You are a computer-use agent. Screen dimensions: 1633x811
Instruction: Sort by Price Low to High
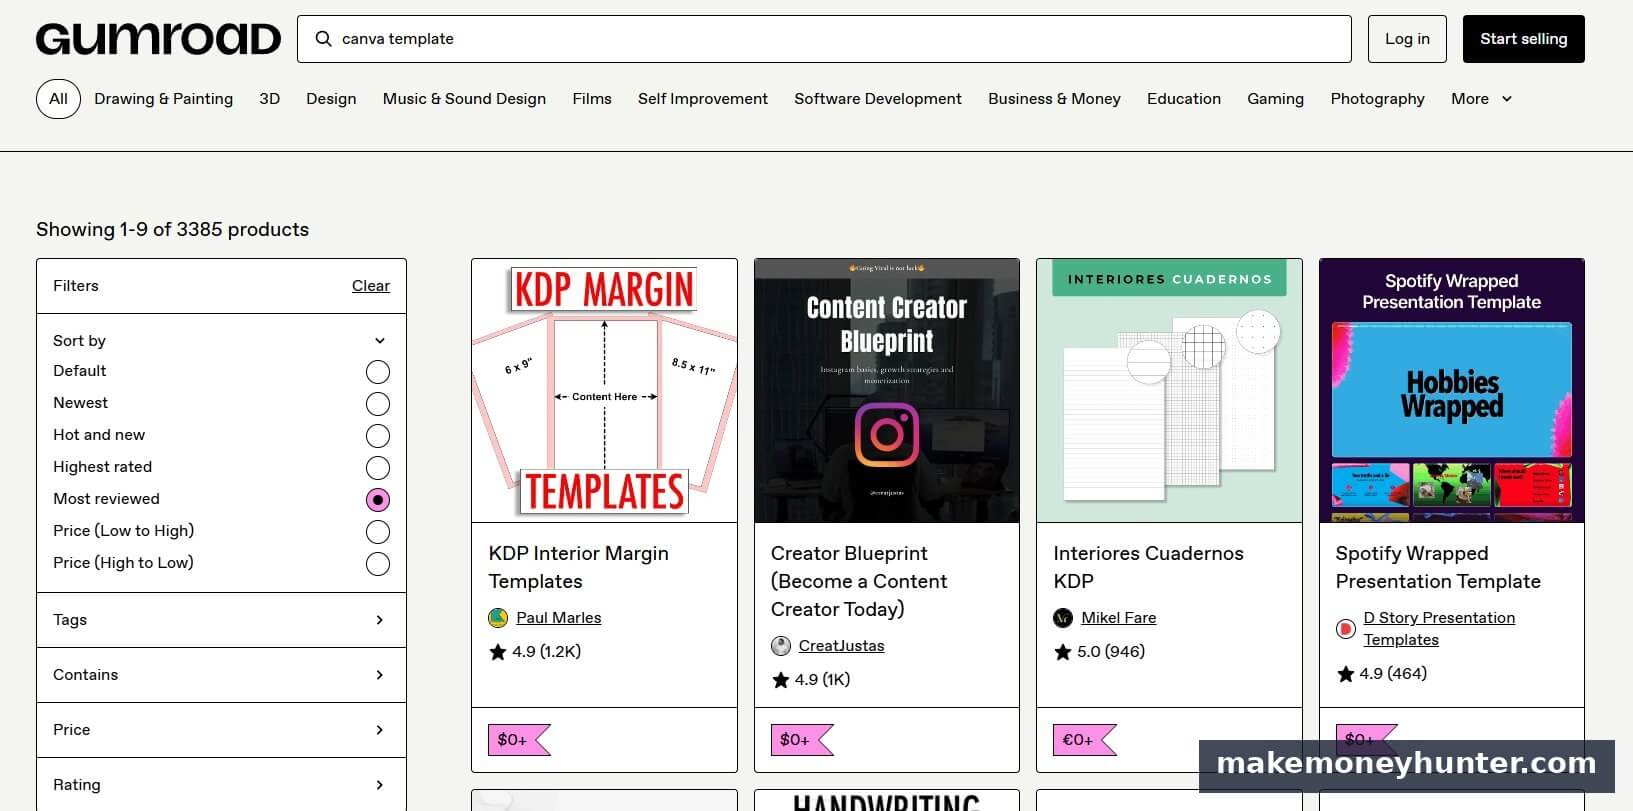pyautogui.click(x=378, y=532)
